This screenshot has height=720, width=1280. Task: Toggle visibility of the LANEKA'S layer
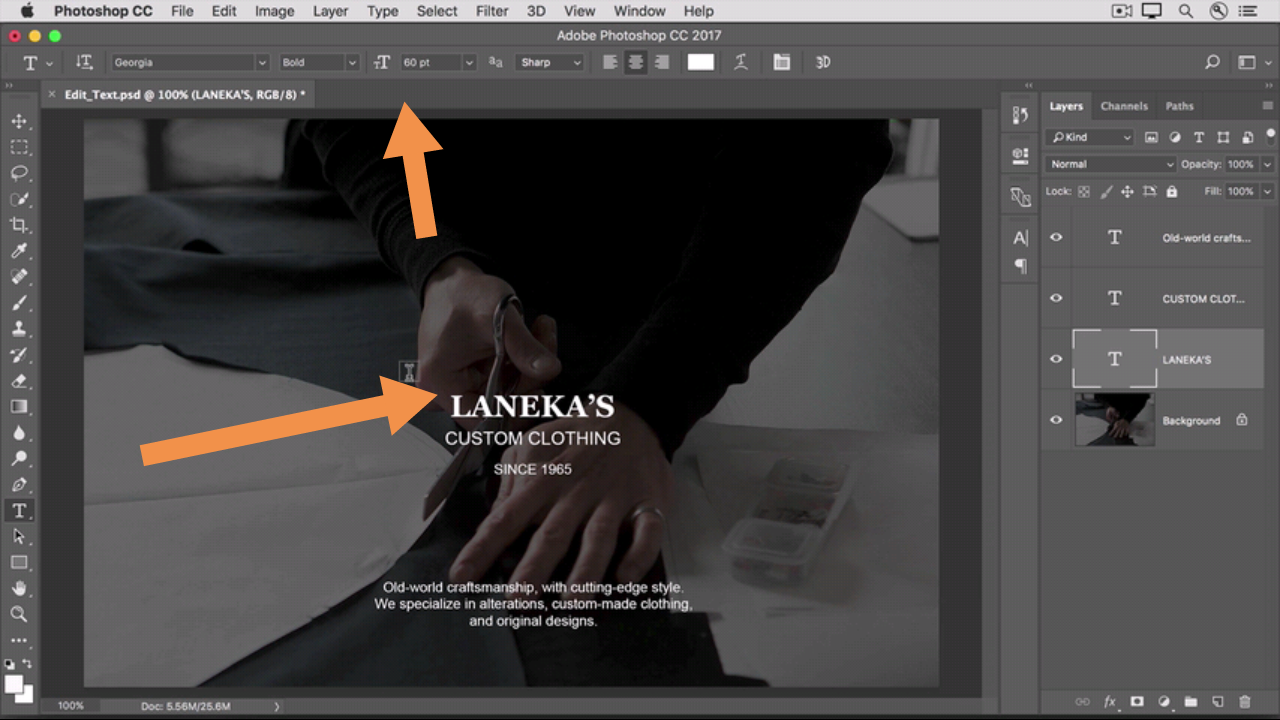click(1056, 359)
